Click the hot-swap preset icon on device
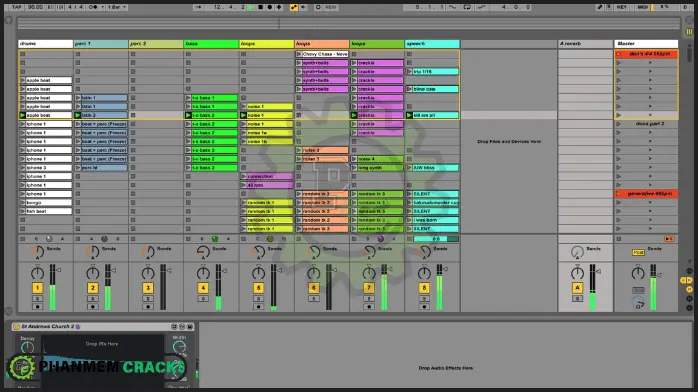The width and height of the screenshot is (698, 392). pyautogui.click(x=182, y=327)
